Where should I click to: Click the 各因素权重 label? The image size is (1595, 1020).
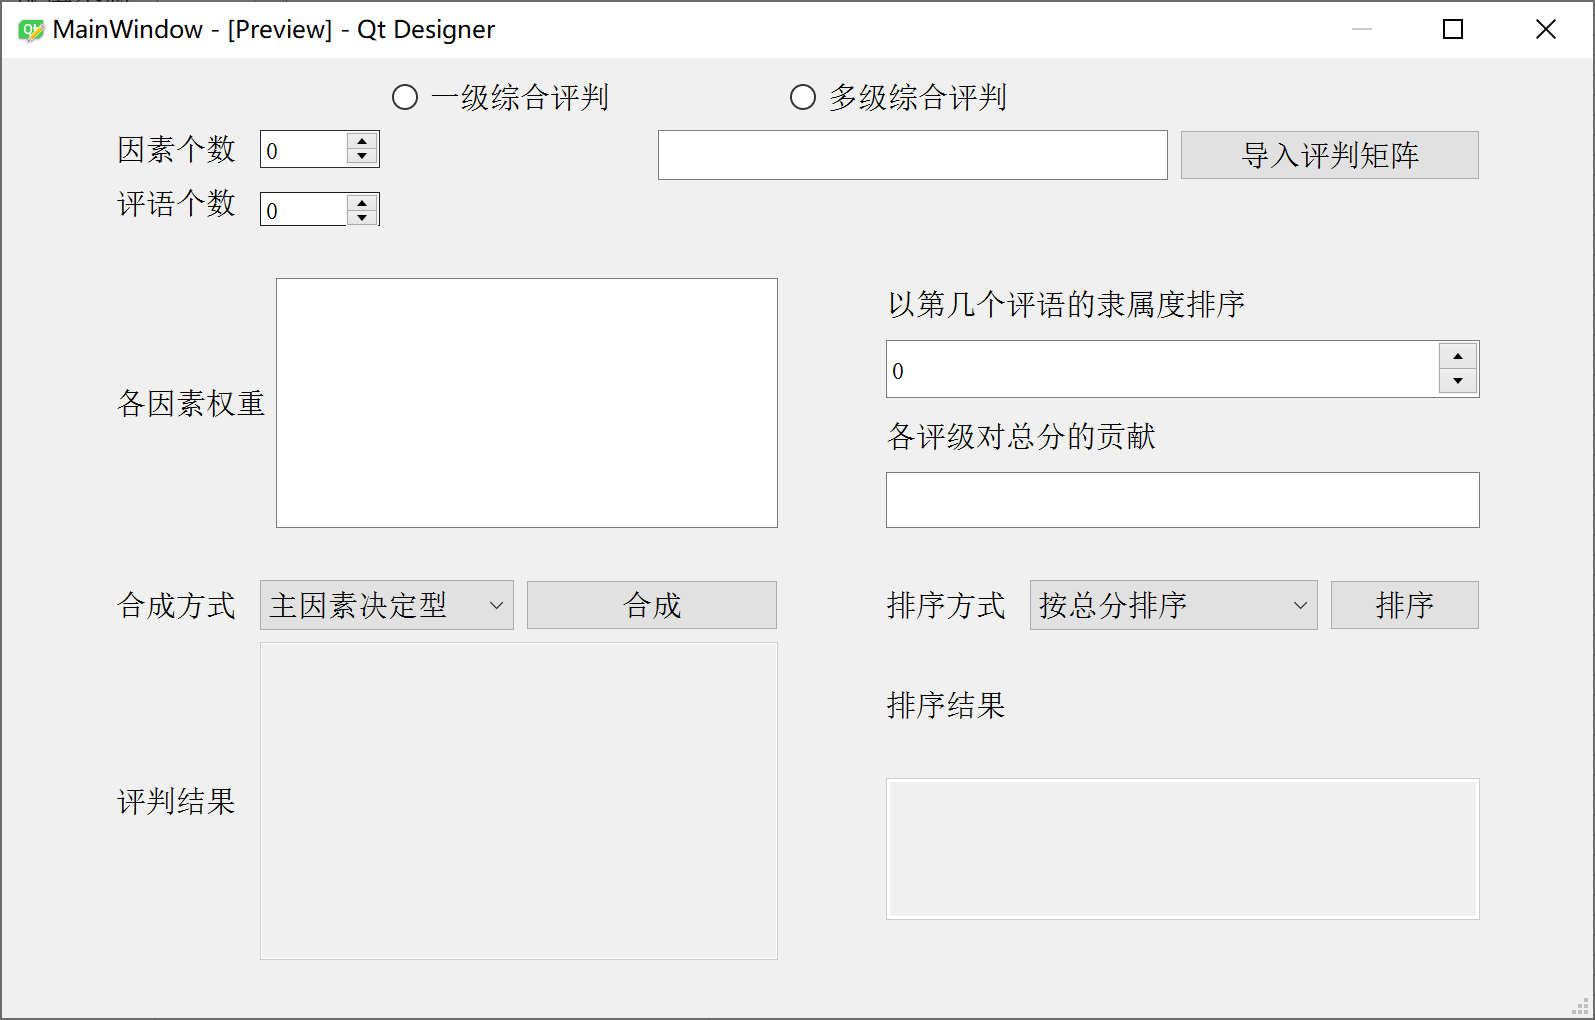click(x=191, y=403)
